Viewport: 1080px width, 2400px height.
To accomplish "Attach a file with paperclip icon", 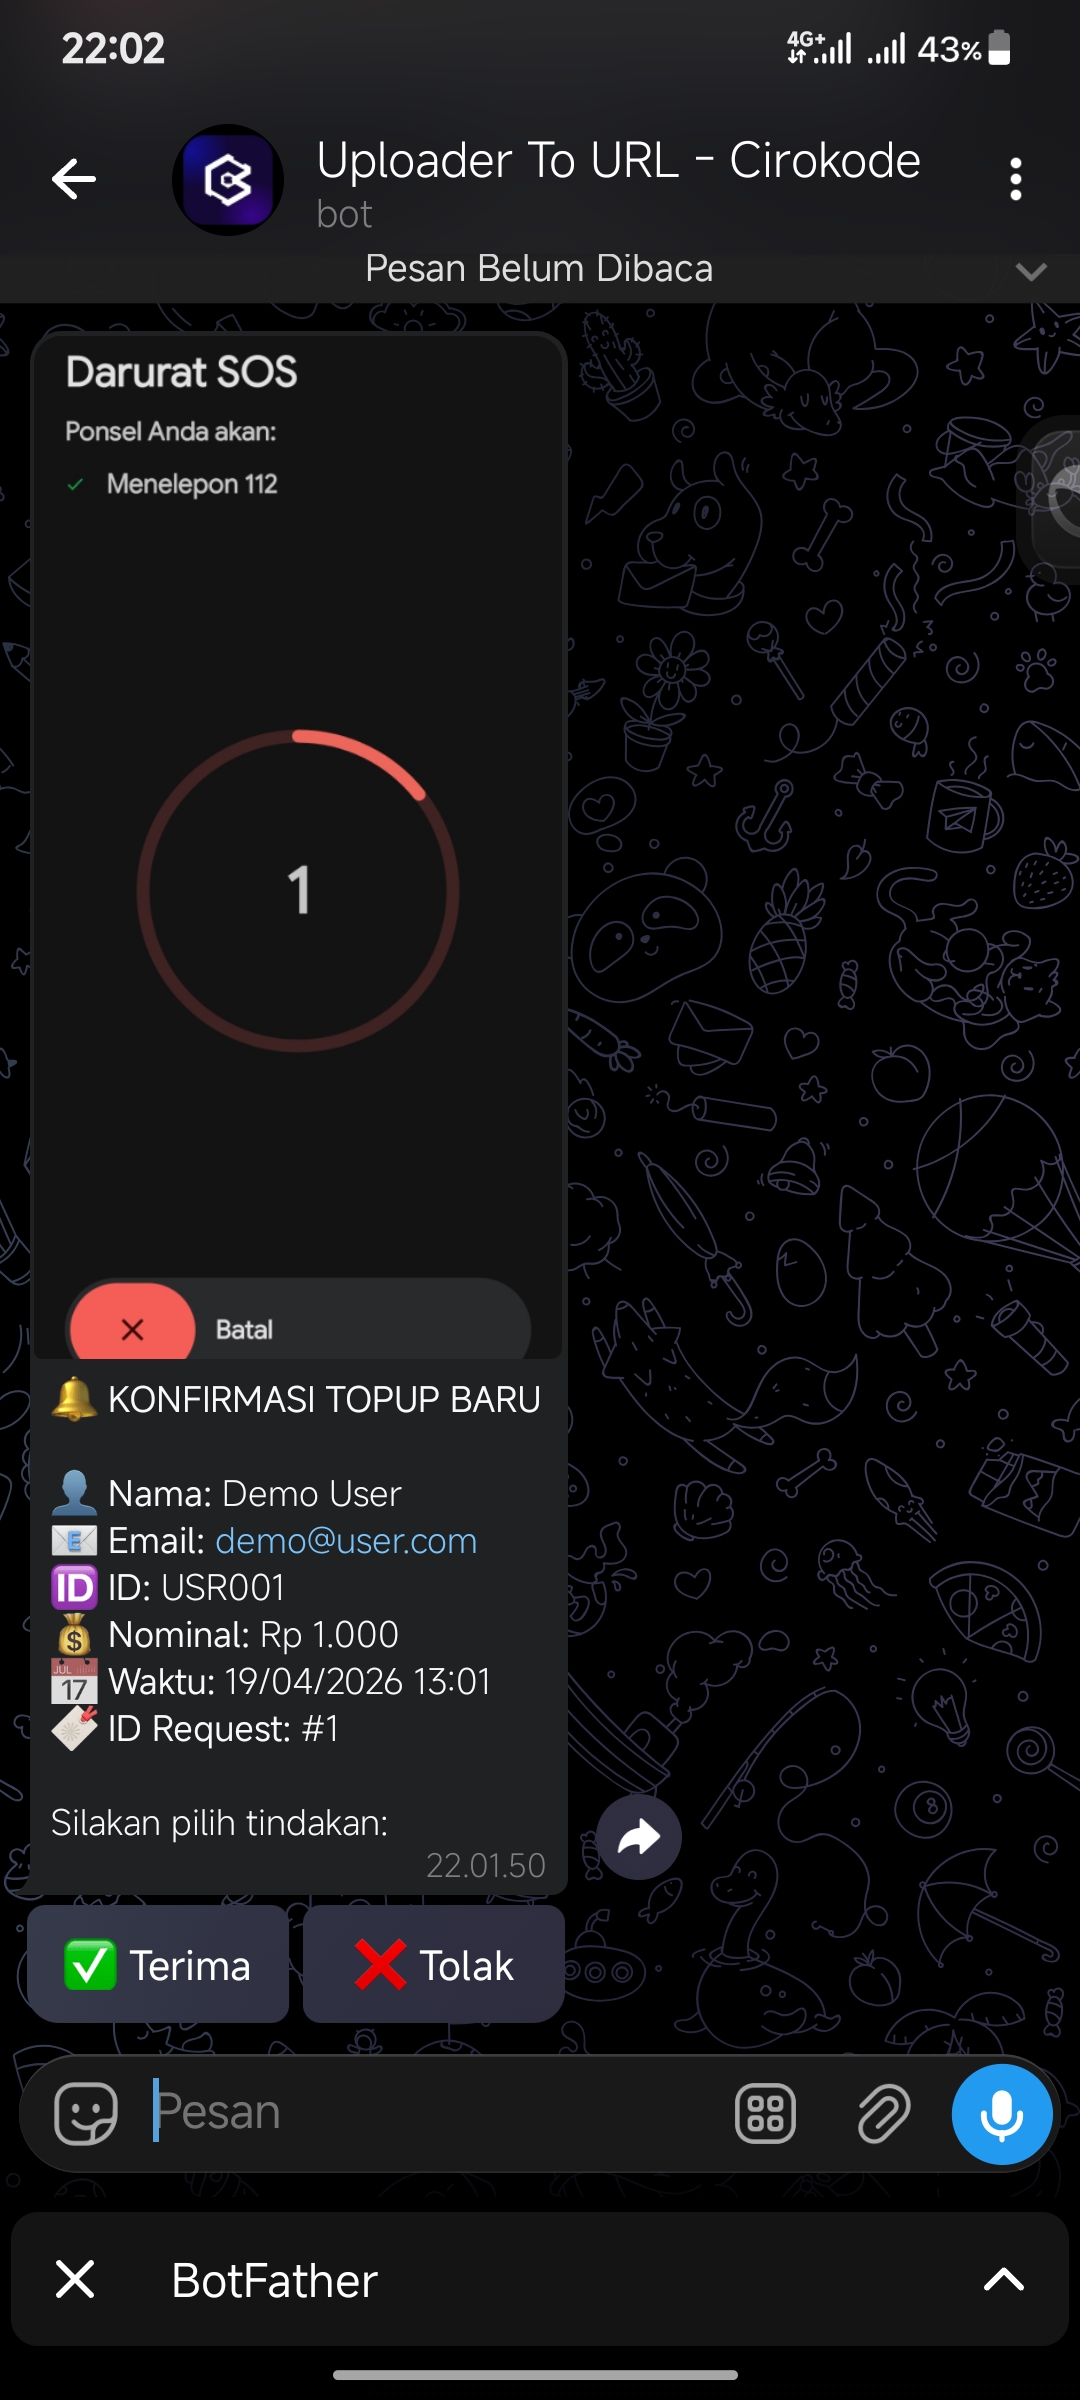I will pos(884,2113).
